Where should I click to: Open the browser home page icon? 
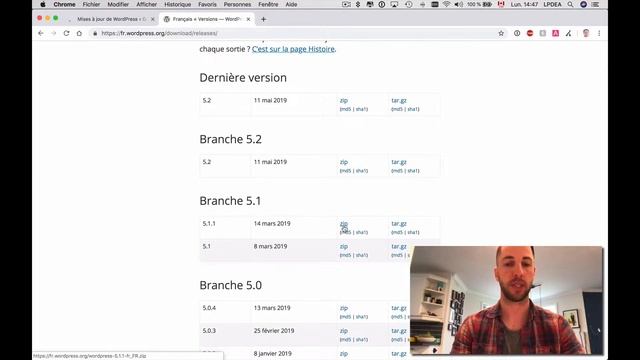(x=79, y=33)
